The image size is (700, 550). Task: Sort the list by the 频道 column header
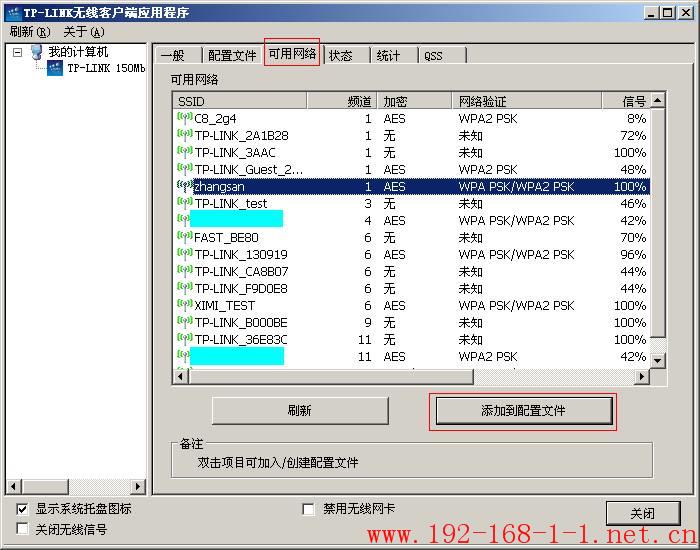(342, 101)
